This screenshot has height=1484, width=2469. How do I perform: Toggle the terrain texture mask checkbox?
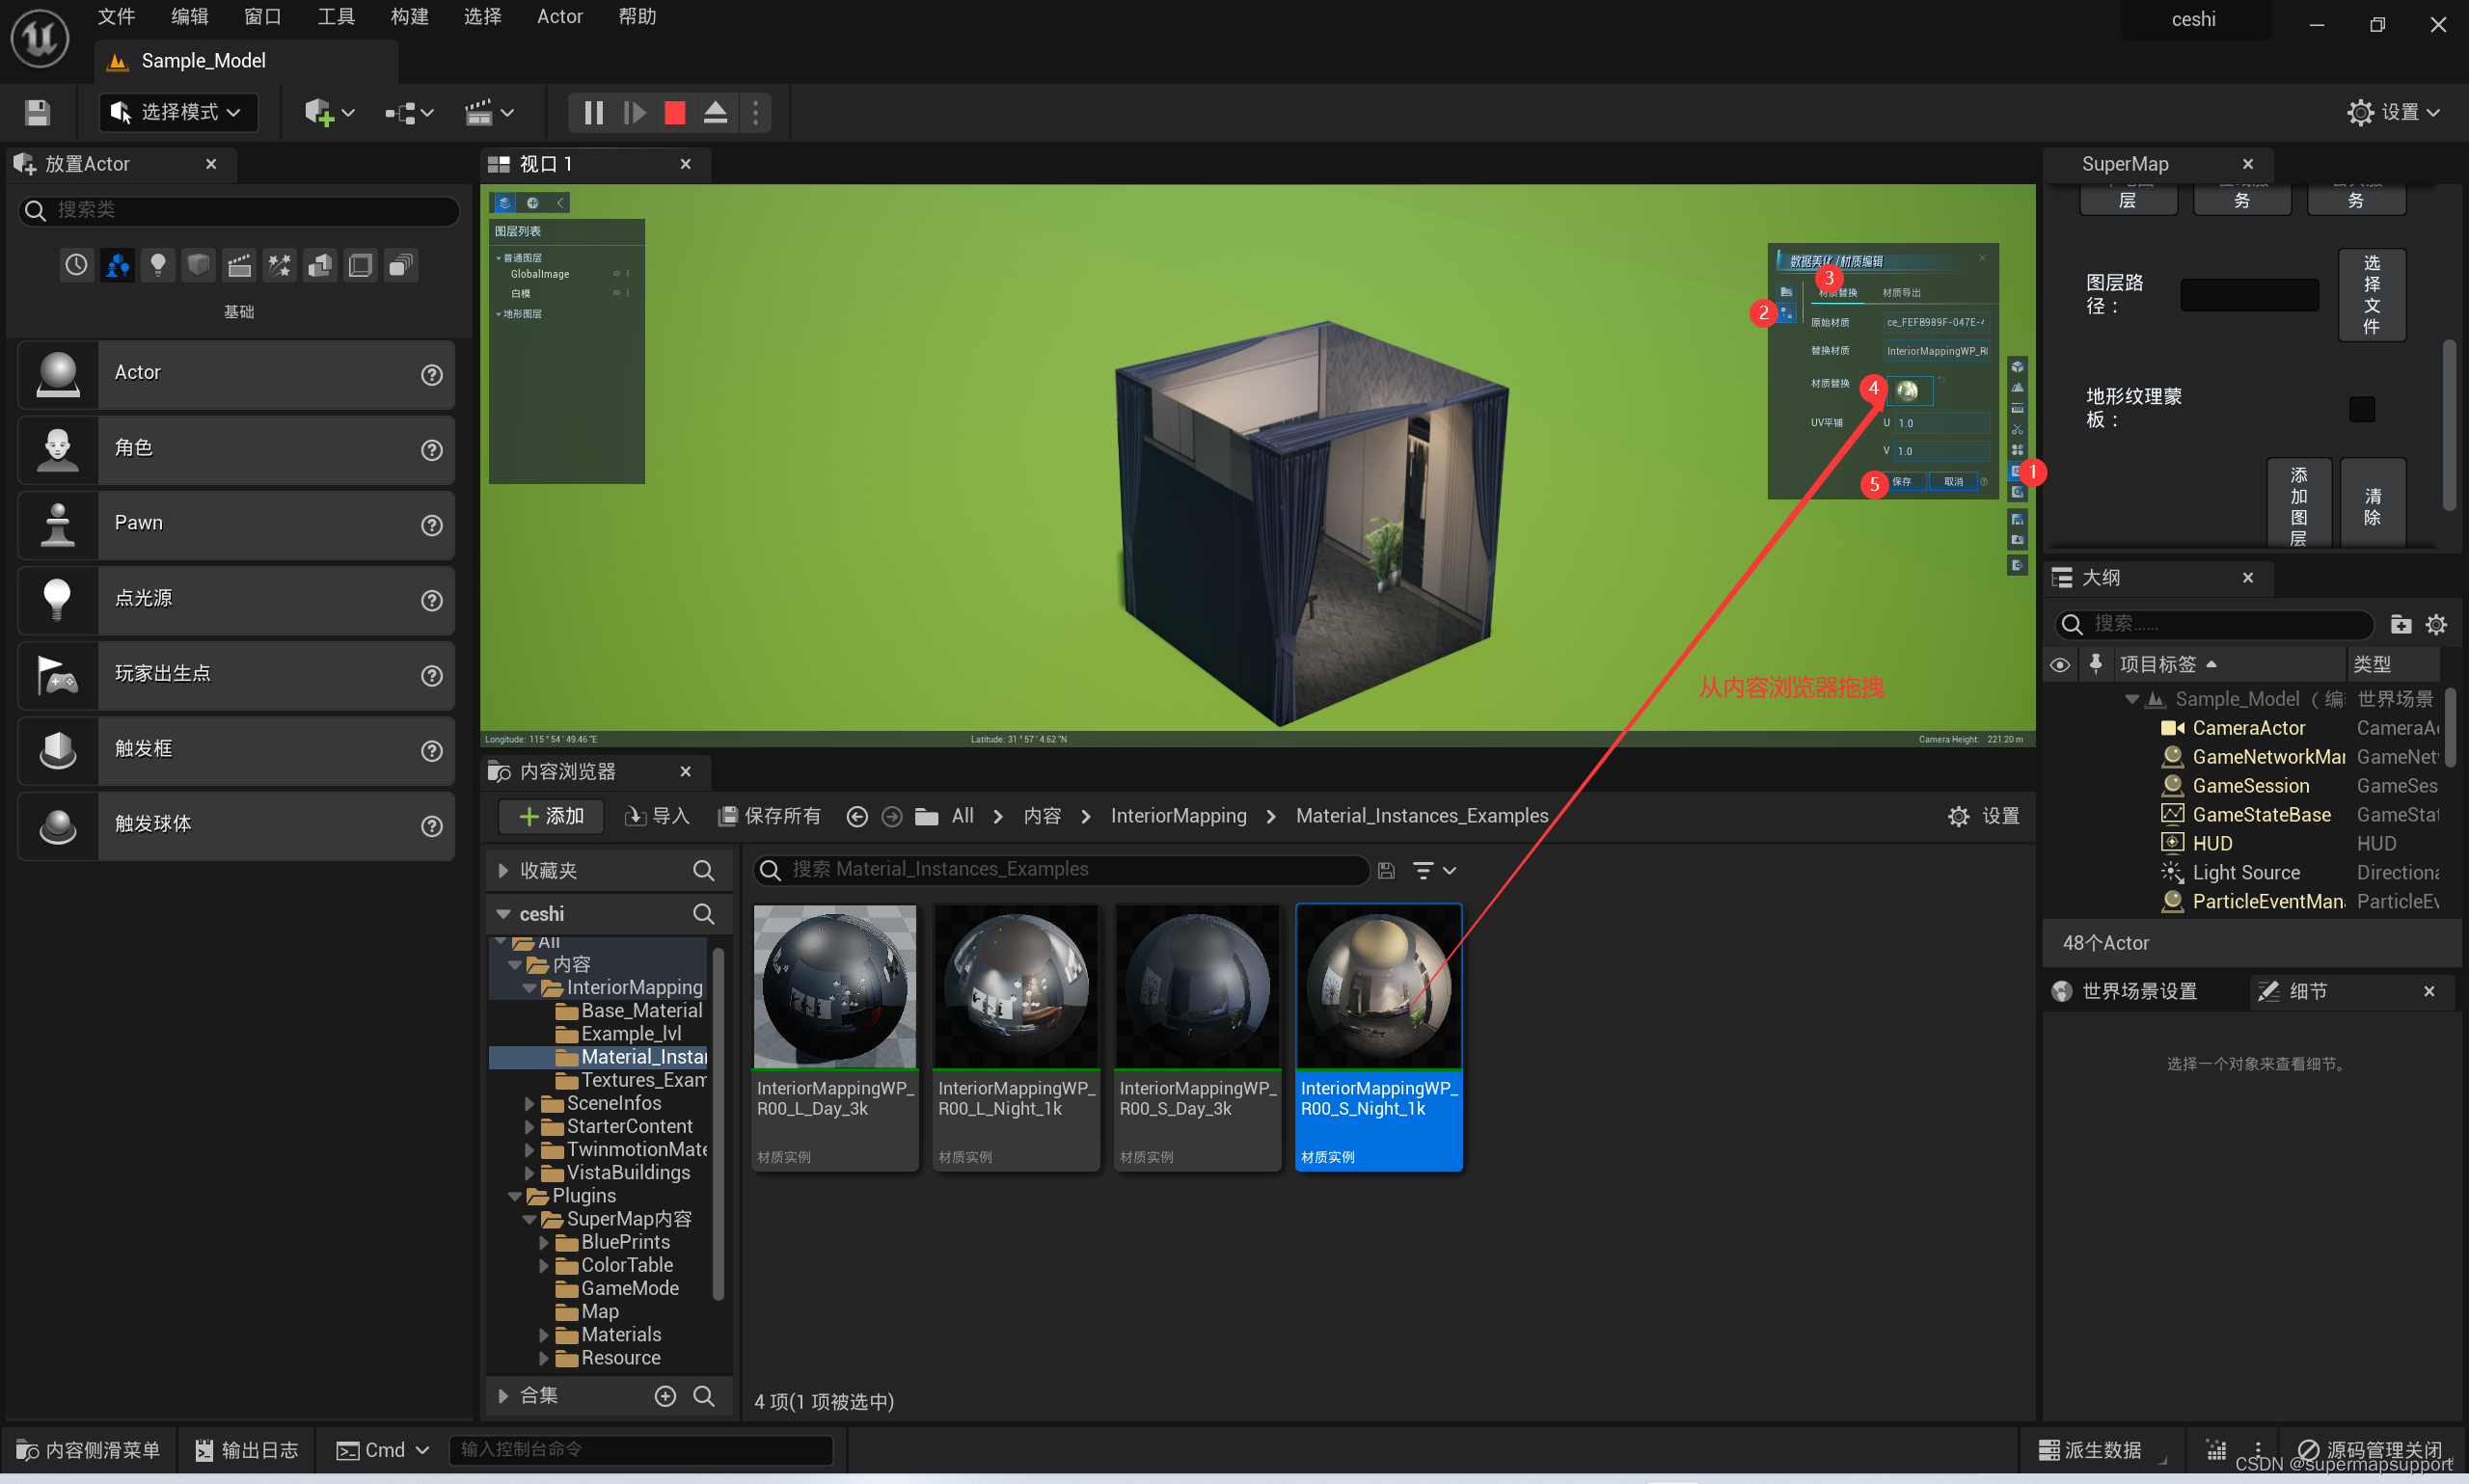pyautogui.click(x=2361, y=409)
